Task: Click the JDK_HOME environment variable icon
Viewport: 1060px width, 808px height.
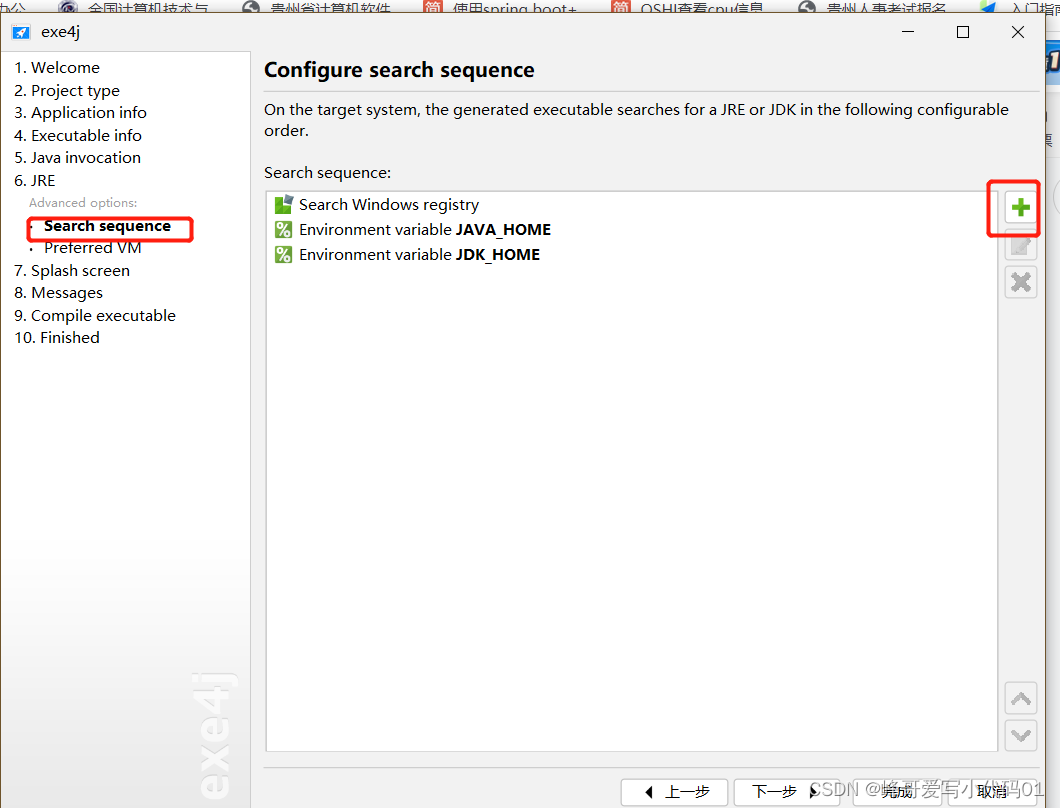Action: [x=283, y=255]
